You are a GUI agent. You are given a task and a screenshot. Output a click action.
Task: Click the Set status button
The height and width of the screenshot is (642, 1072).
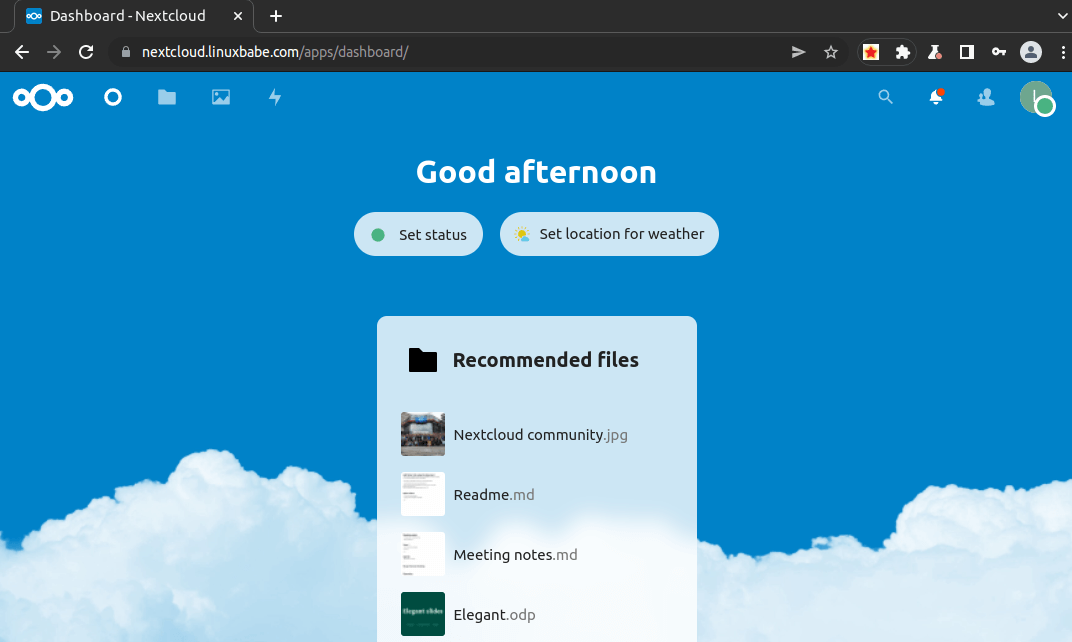tap(418, 235)
